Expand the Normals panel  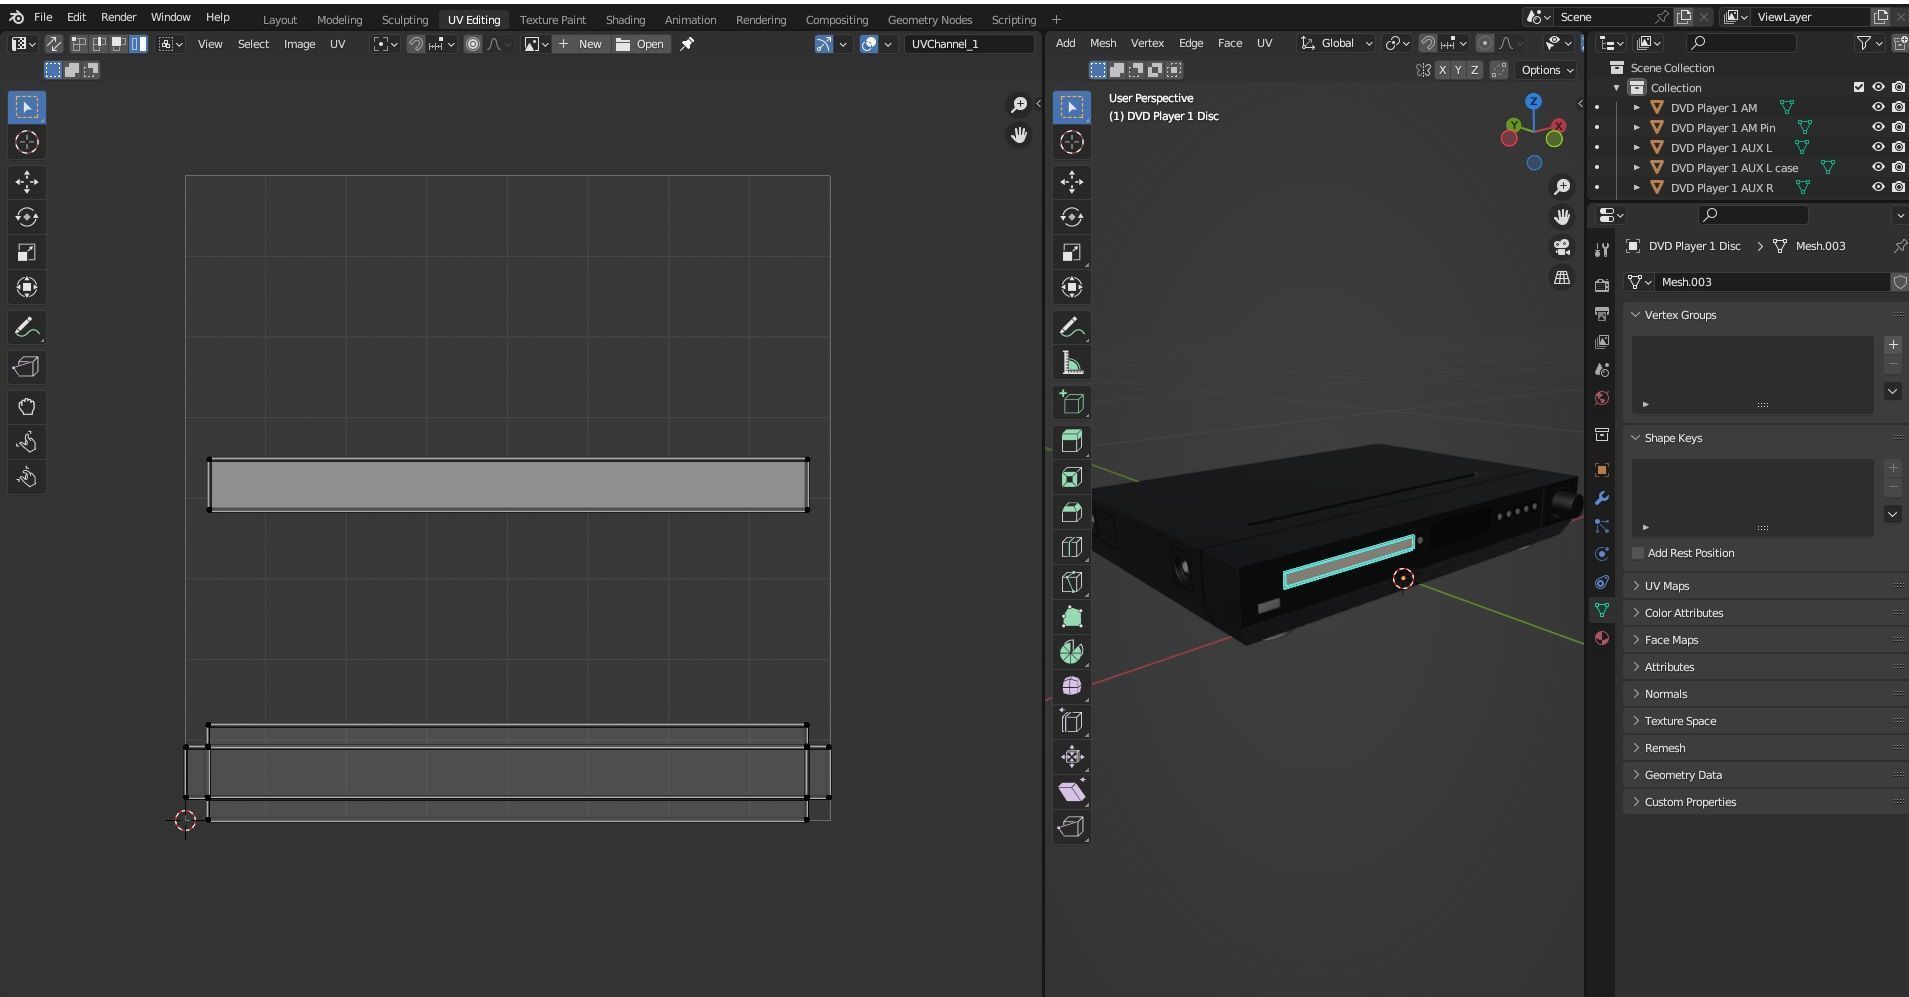1666,694
